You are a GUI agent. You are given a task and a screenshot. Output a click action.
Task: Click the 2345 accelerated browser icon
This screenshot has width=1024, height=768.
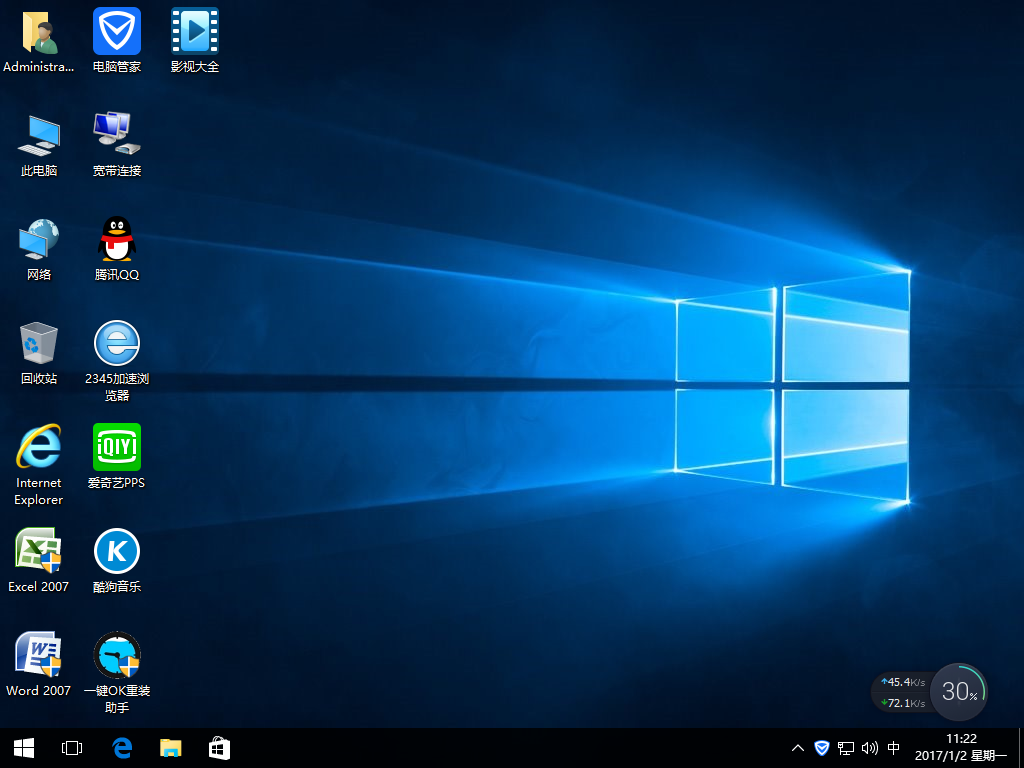(117, 345)
